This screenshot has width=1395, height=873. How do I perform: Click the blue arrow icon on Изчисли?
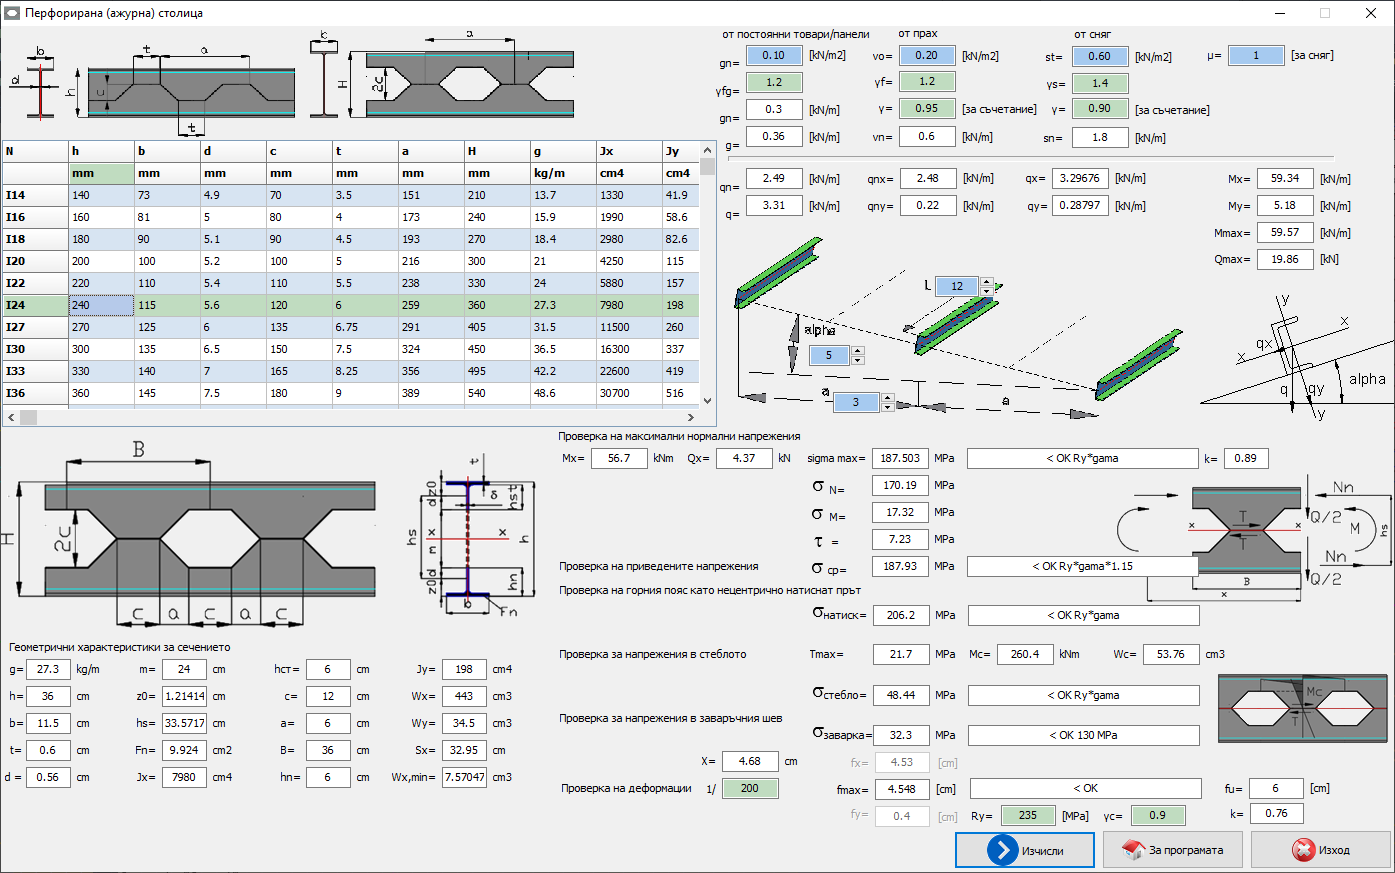(1002, 850)
